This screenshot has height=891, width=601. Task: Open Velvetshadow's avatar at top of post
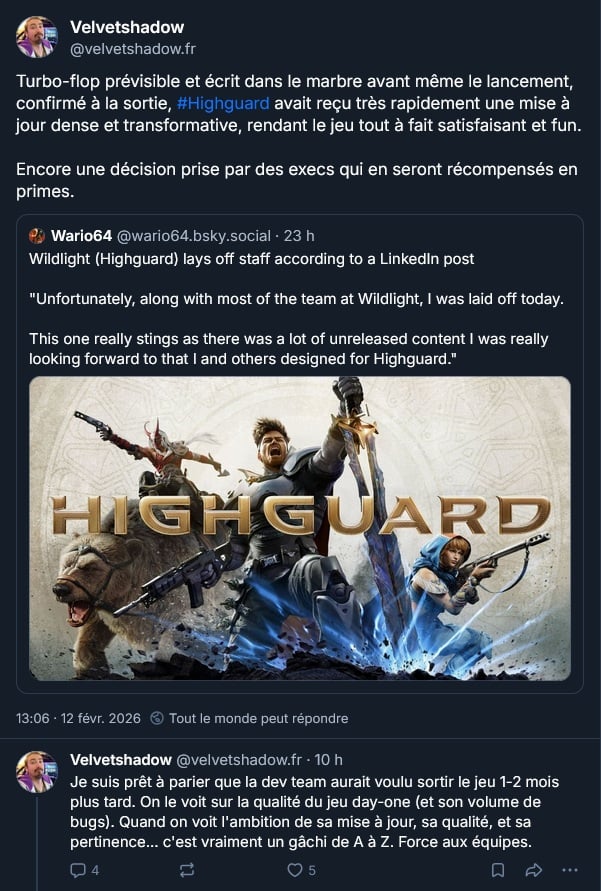[36, 37]
